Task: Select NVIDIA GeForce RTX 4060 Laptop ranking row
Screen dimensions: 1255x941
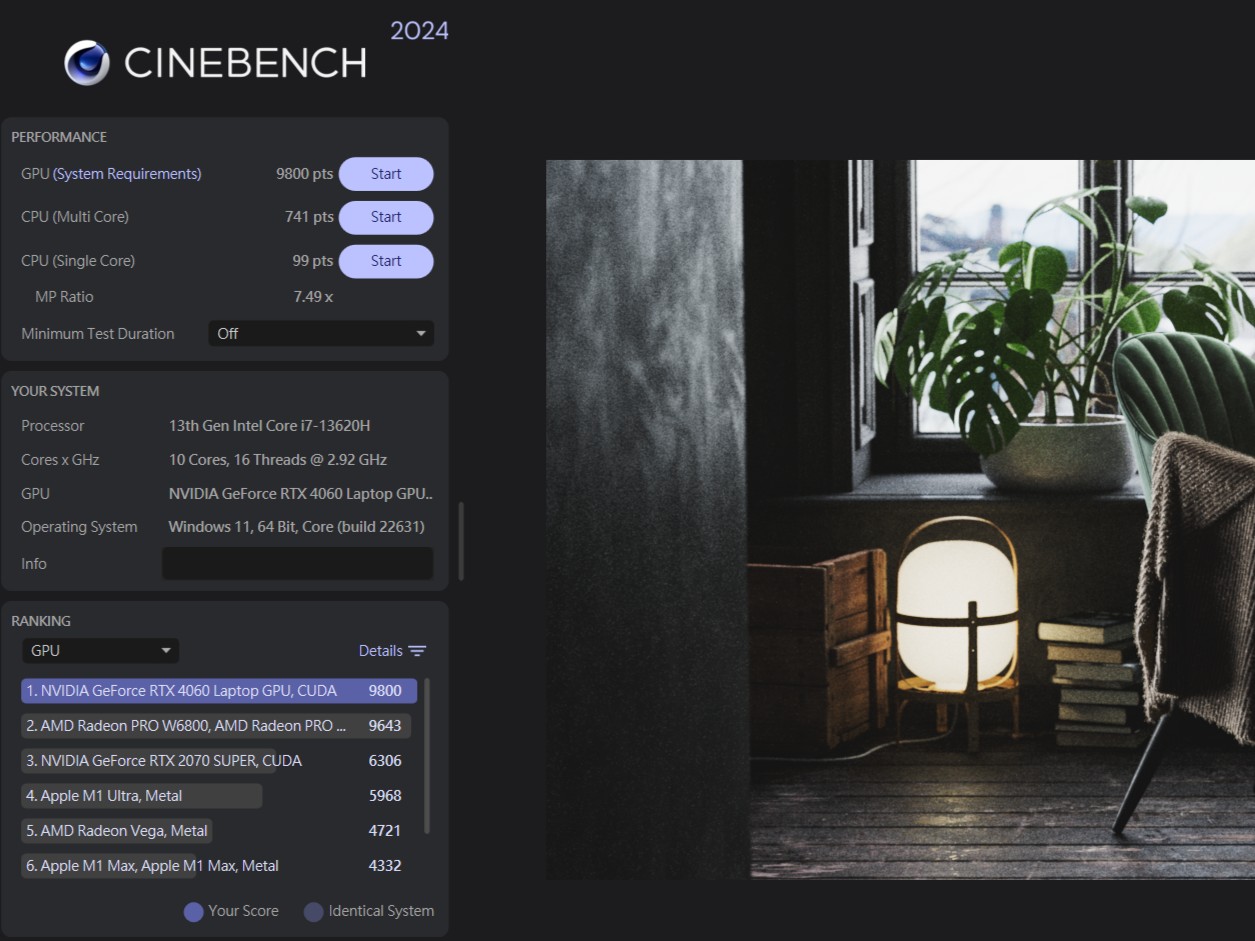Action: pyautogui.click(x=219, y=691)
